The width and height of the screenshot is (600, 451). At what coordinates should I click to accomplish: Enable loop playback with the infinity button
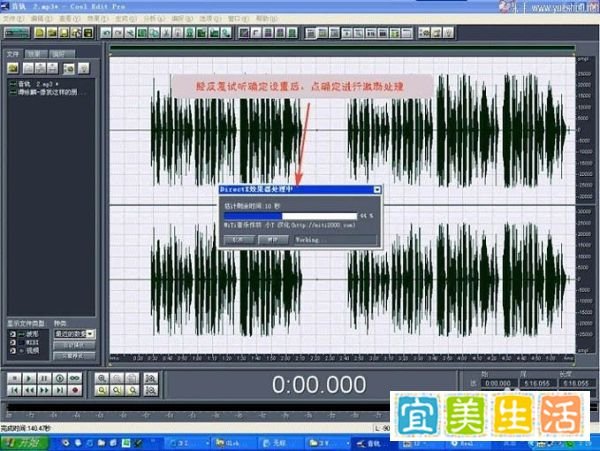(75, 378)
